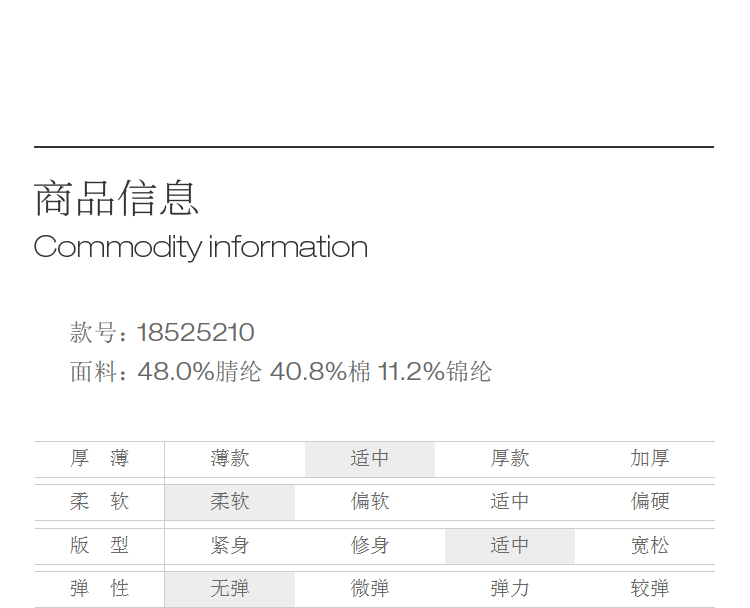The image size is (750, 608).
Task: Click highlighted 适中 in the 厚薄 row
Action: pyautogui.click(x=370, y=459)
